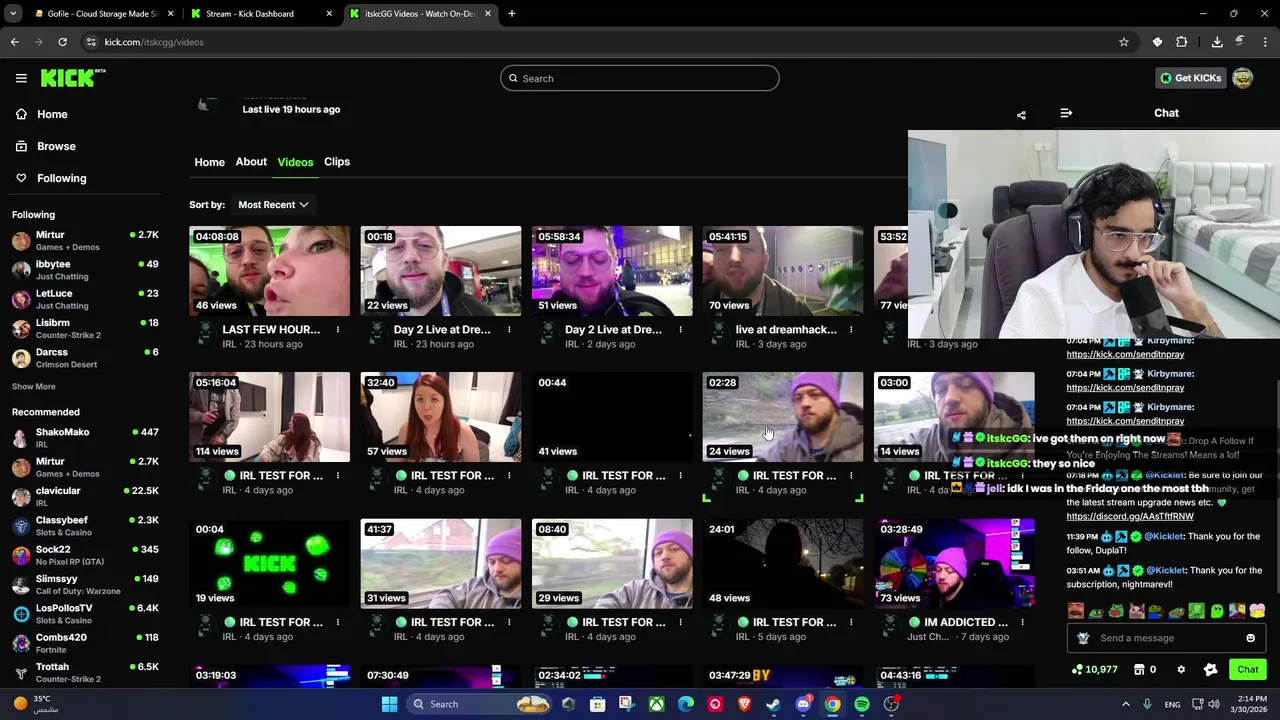This screenshot has height=720, width=1280.
Task: Open Brave browser from the taskbar
Action: (x=744, y=704)
